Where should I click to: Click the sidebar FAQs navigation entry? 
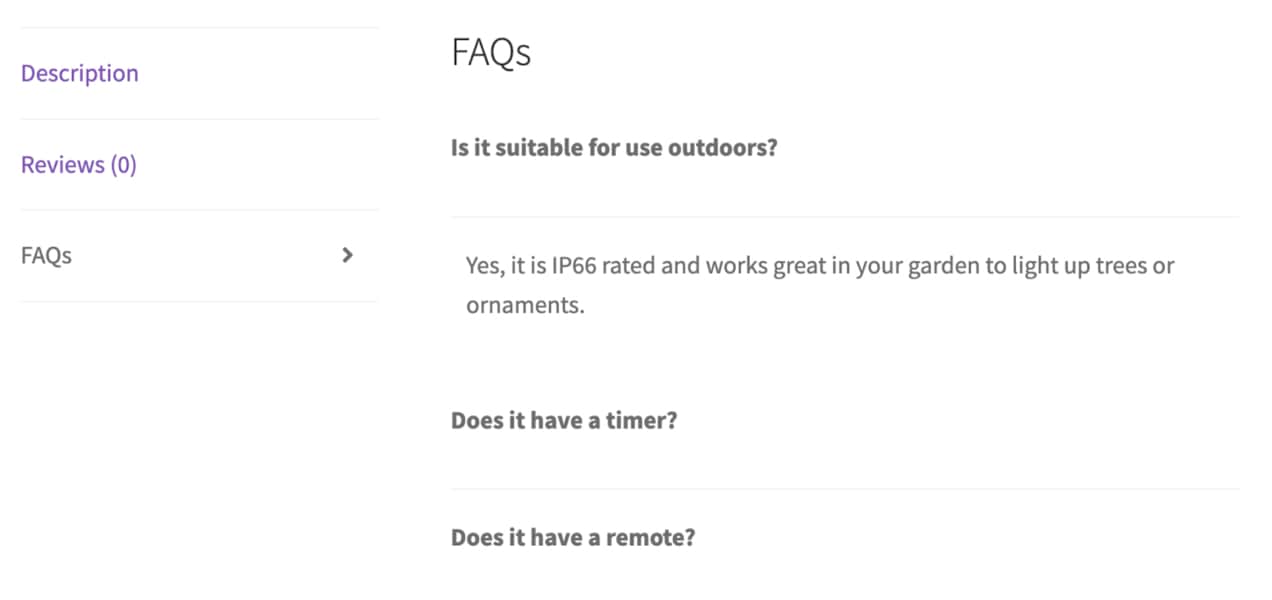point(46,255)
